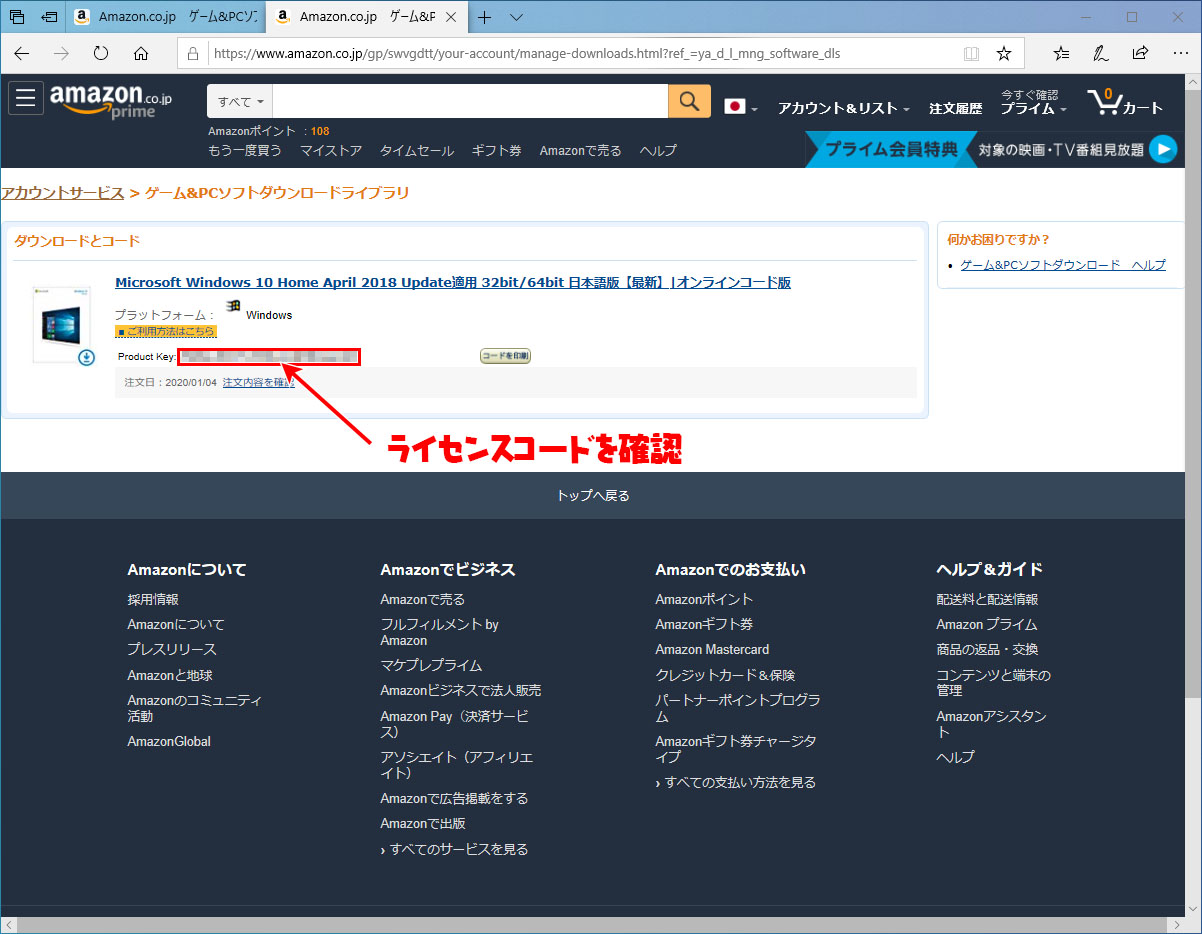Screen dimensions: 1202x934
Task: Click the prime benefits play arrow
Action: [1162, 149]
